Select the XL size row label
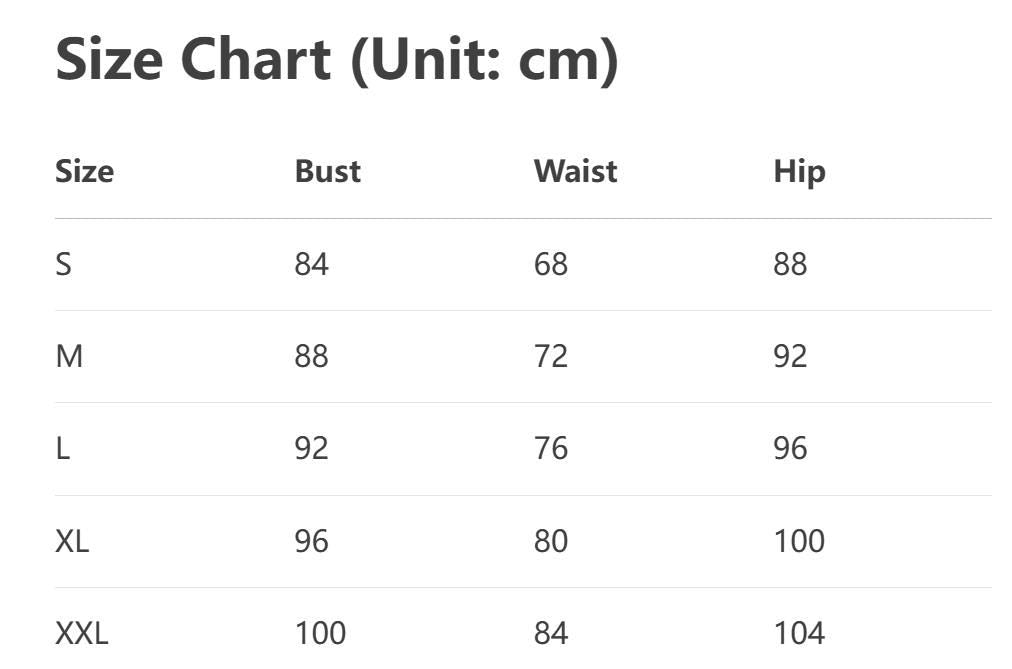The height and width of the screenshot is (669, 1012). coord(72,541)
